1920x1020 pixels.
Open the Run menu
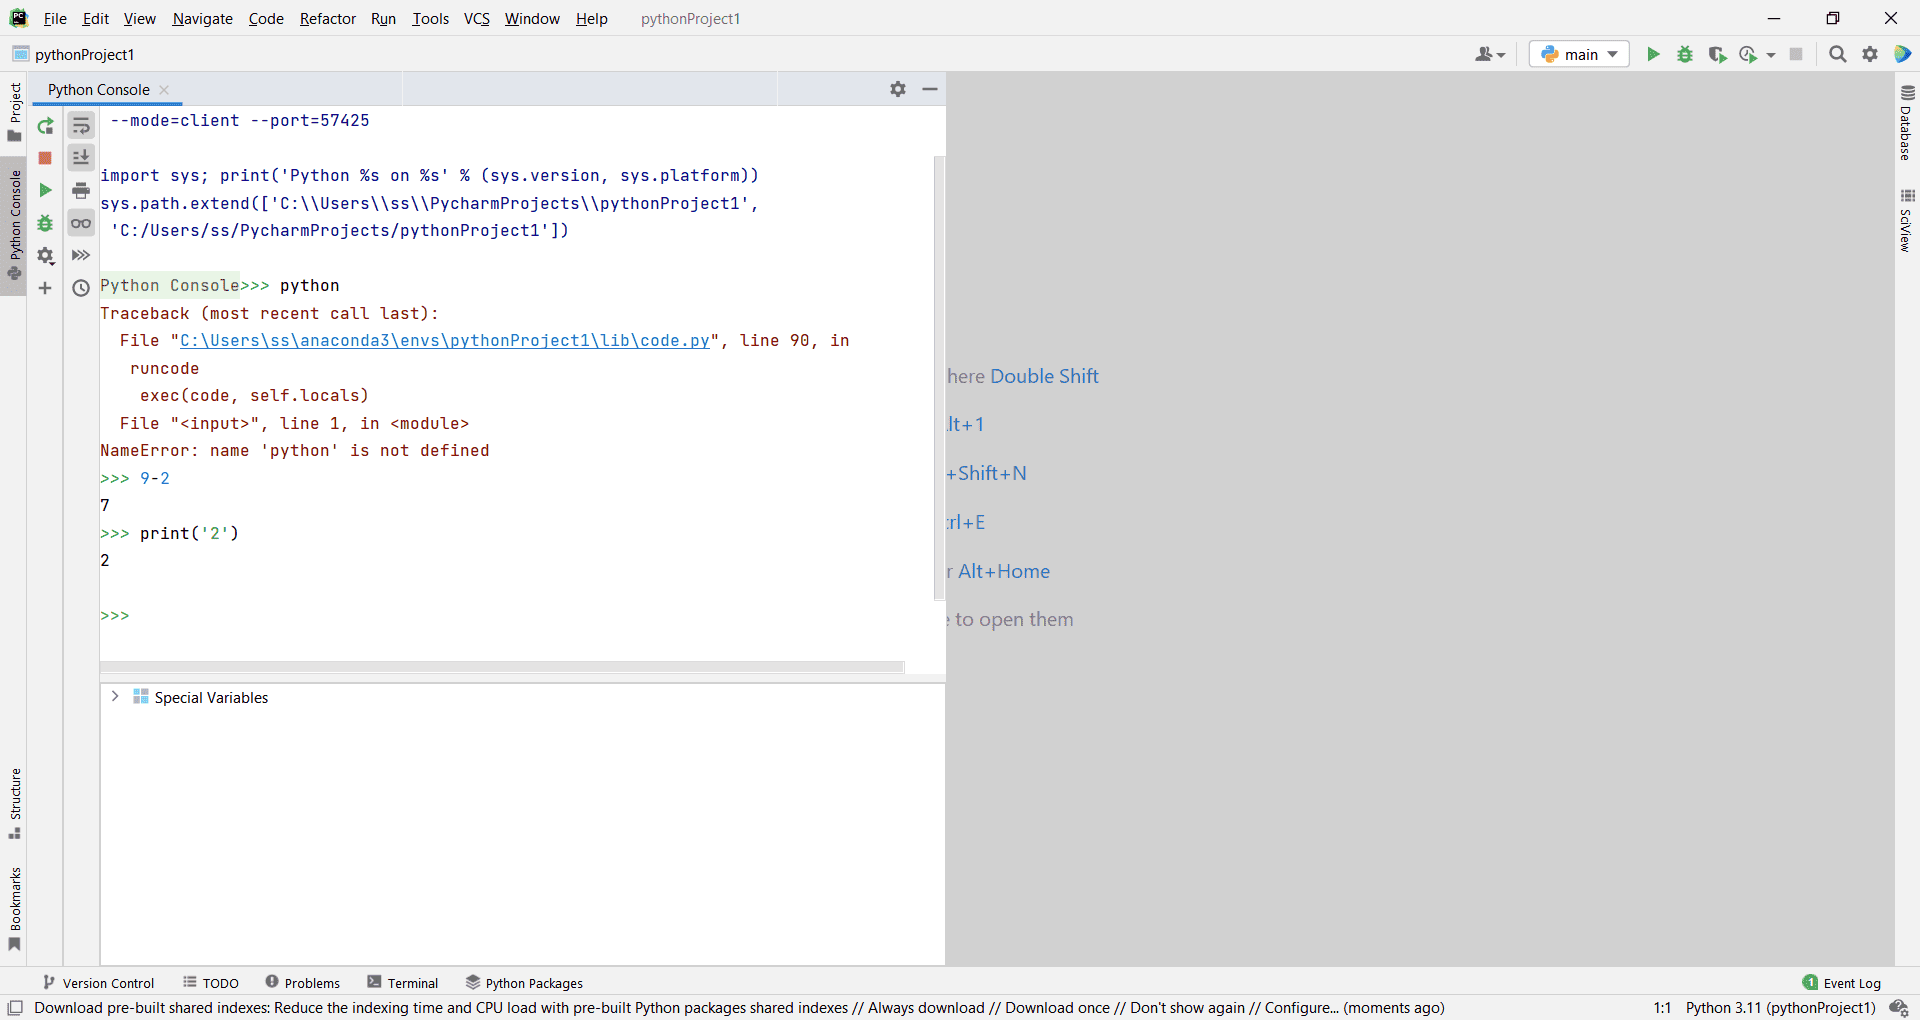[x=384, y=19]
